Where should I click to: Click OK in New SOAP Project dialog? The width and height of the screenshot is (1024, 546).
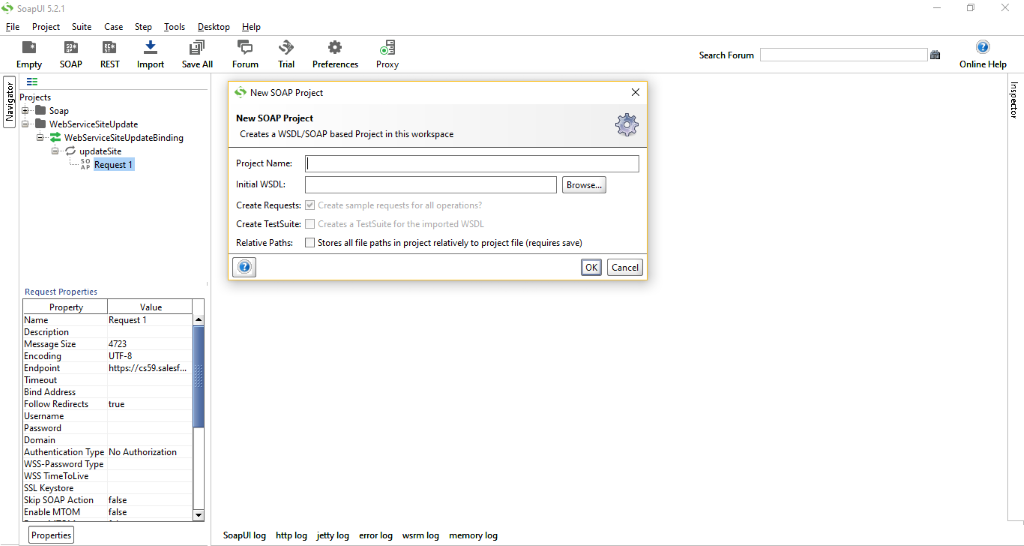[x=591, y=267]
